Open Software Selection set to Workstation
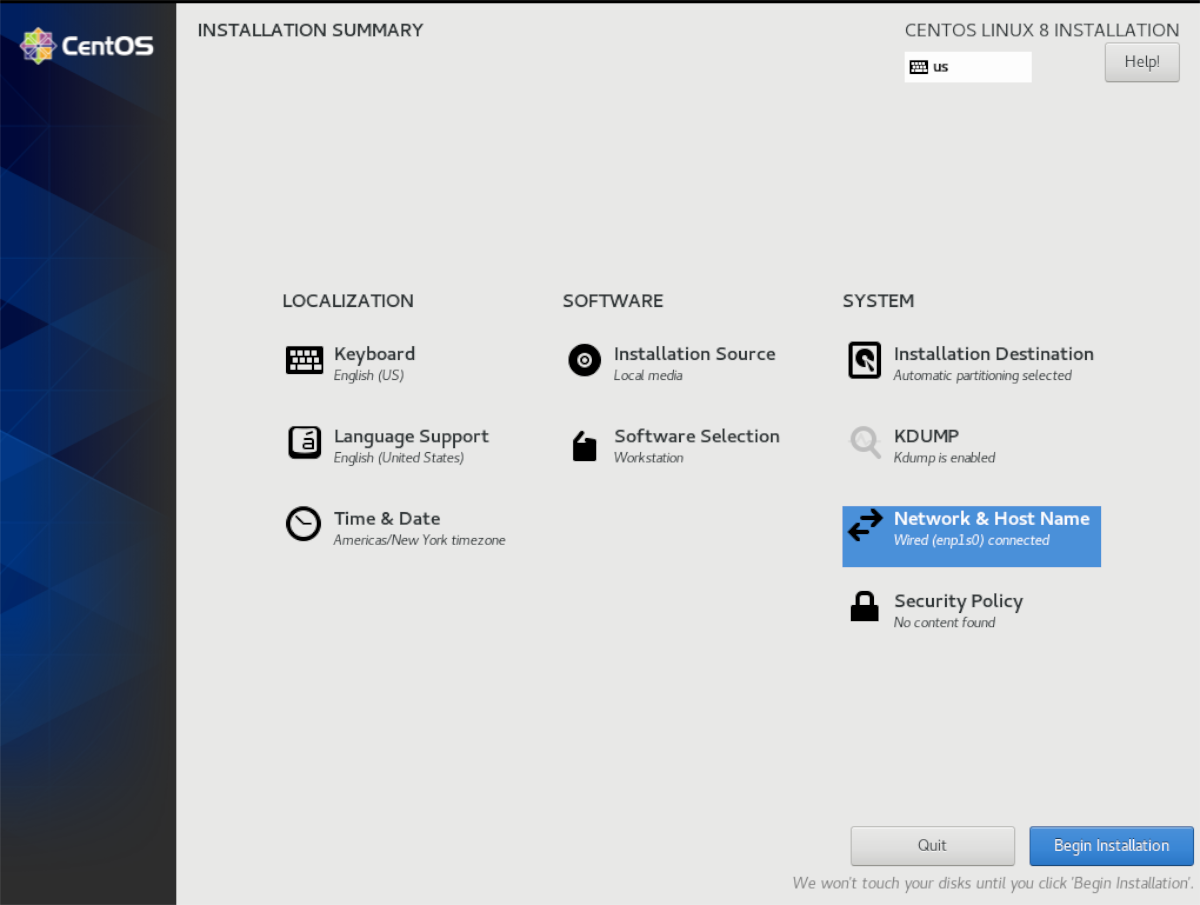Screen dimensions: 1200x905 click(696, 446)
